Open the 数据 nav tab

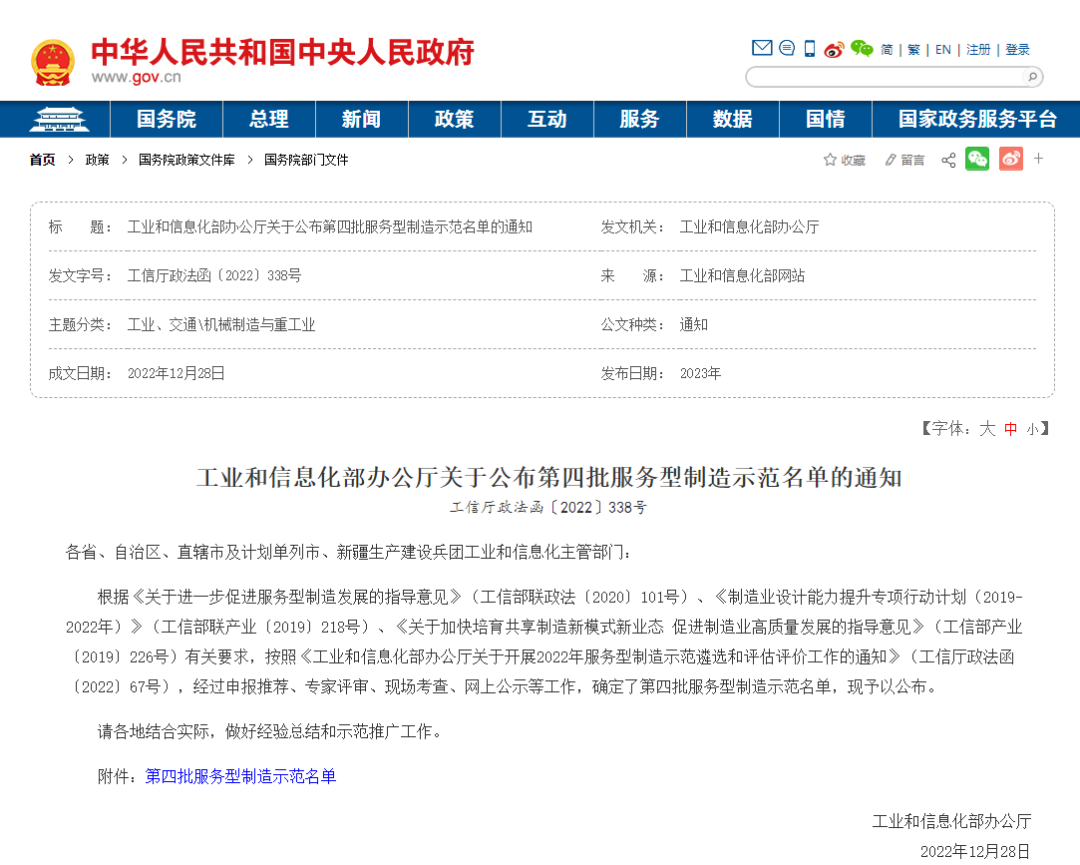(x=733, y=119)
